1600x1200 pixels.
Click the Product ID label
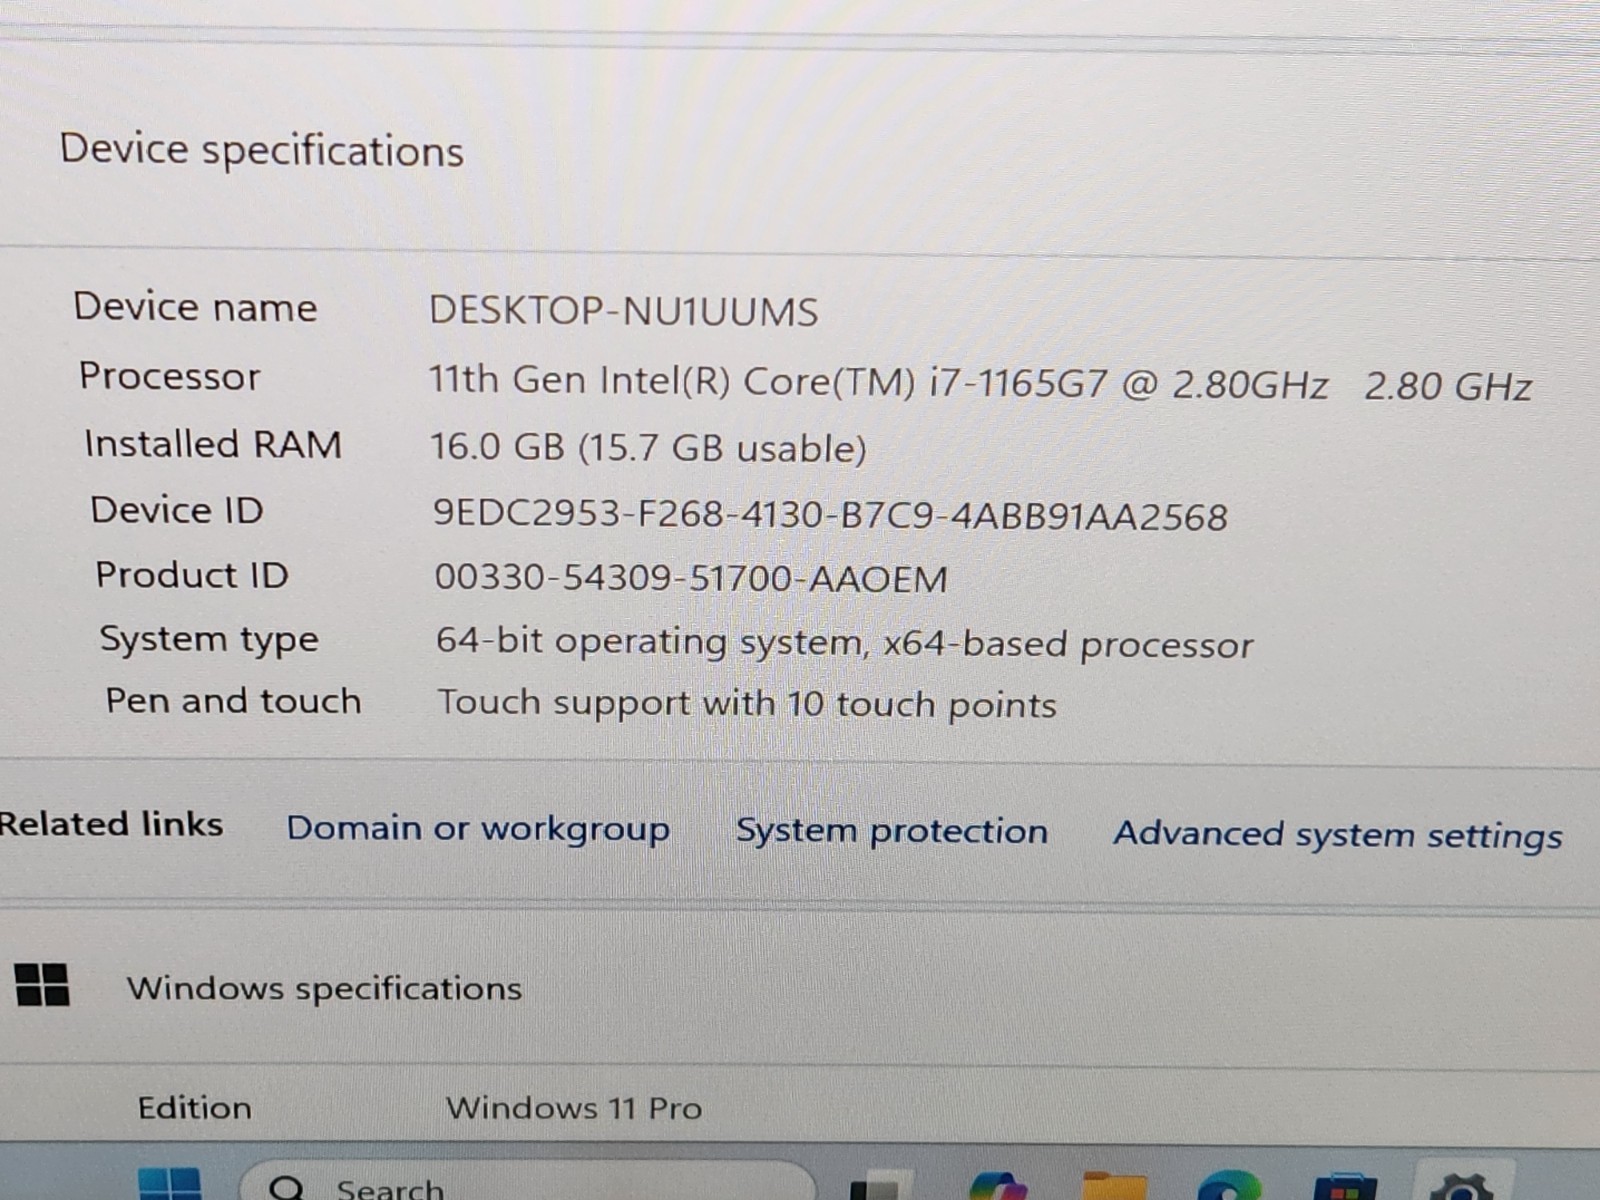coord(192,575)
